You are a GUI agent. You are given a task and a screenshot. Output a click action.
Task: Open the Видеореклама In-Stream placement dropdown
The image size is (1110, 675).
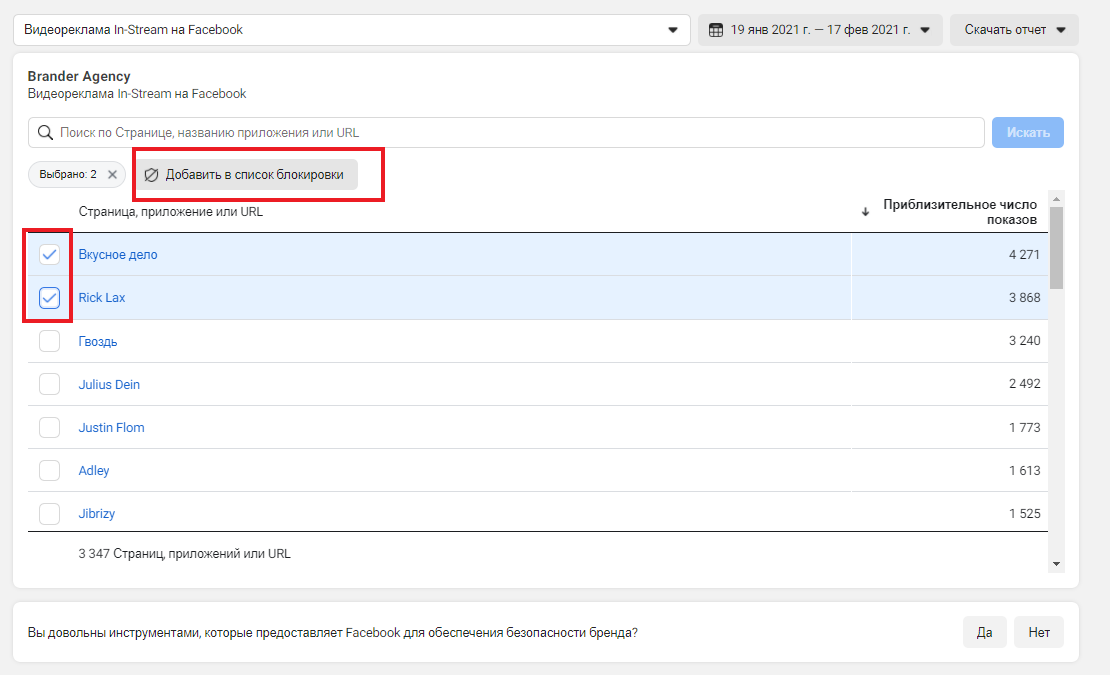(x=351, y=30)
